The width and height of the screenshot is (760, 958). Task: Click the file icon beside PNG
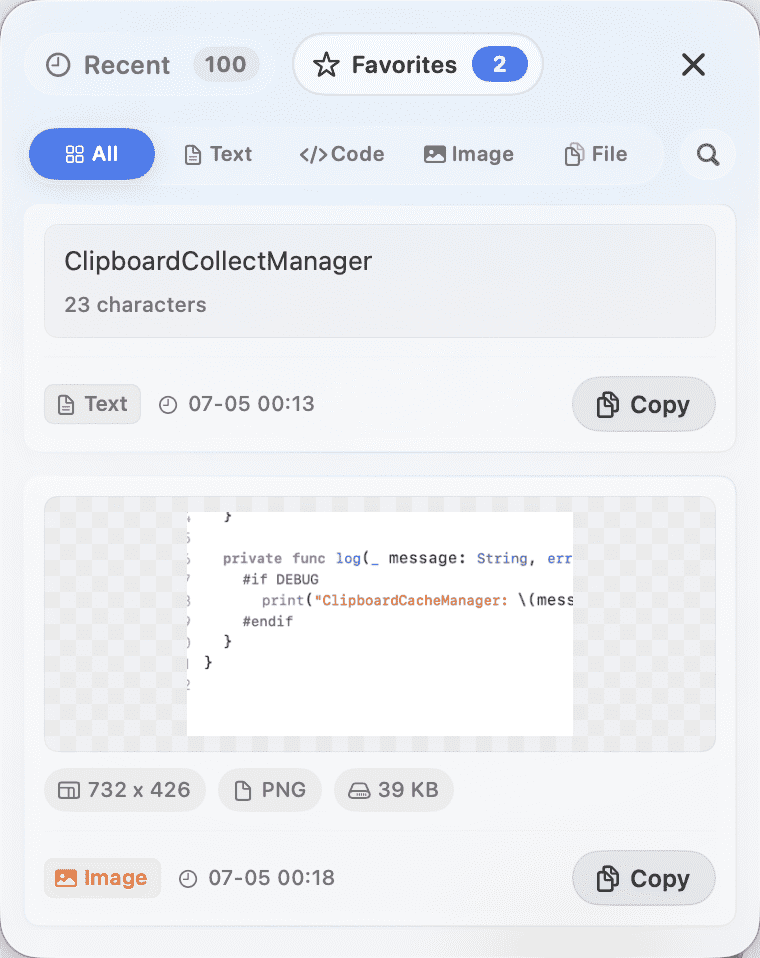coord(243,791)
